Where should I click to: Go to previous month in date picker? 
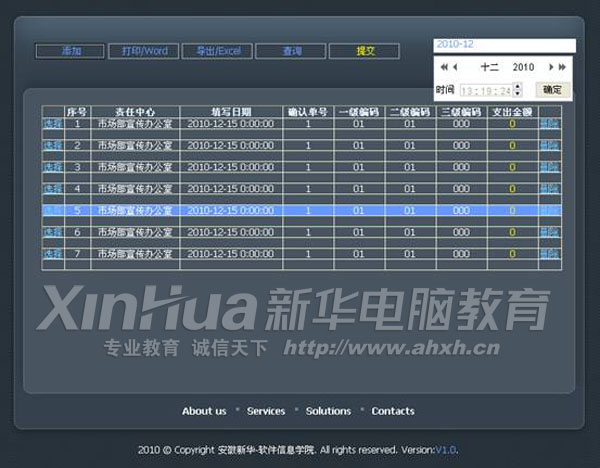(x=455, y=67)
